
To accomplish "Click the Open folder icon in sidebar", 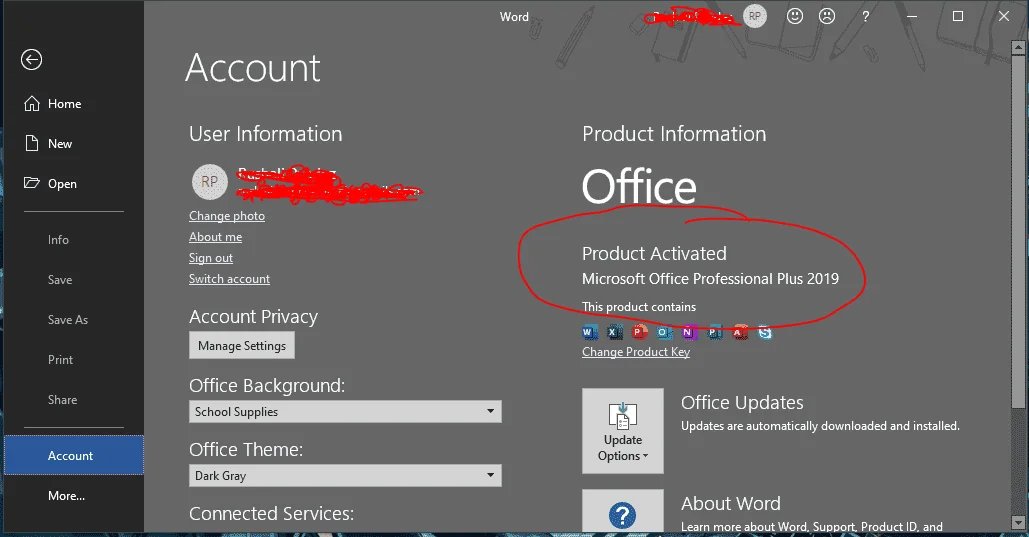I will point(32,183).
